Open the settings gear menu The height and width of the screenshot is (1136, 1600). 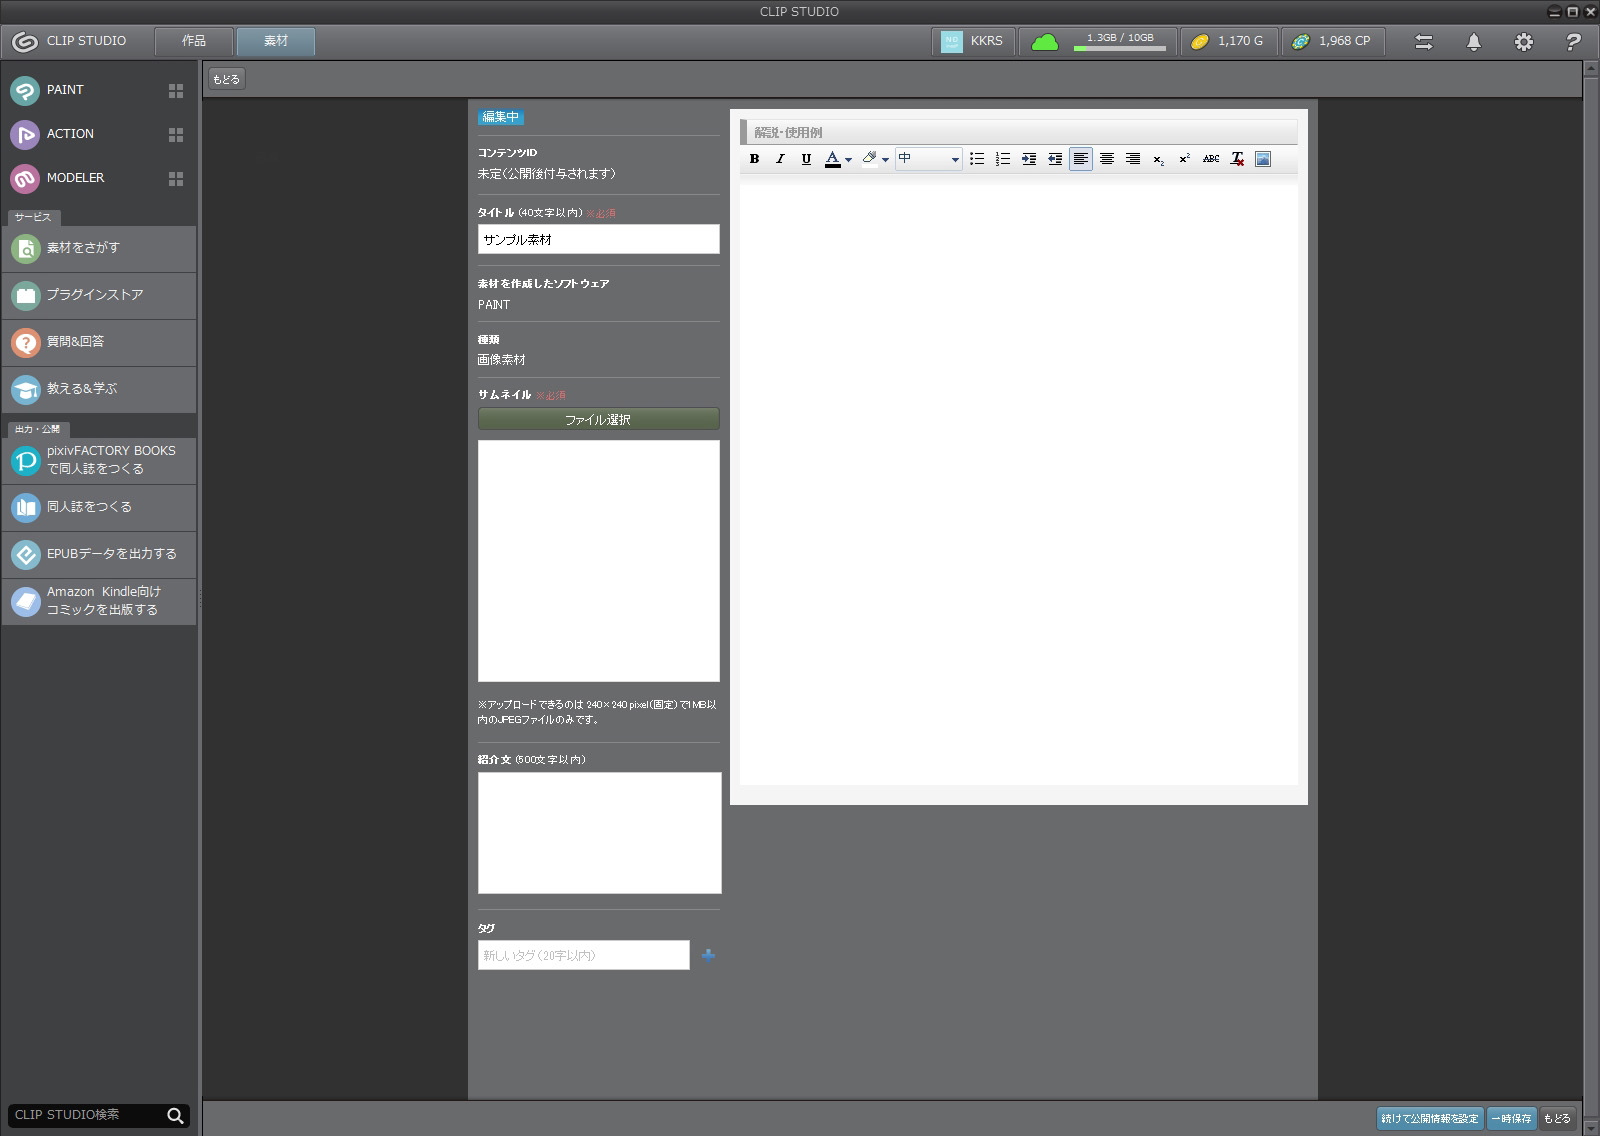tap(1523, 42)
